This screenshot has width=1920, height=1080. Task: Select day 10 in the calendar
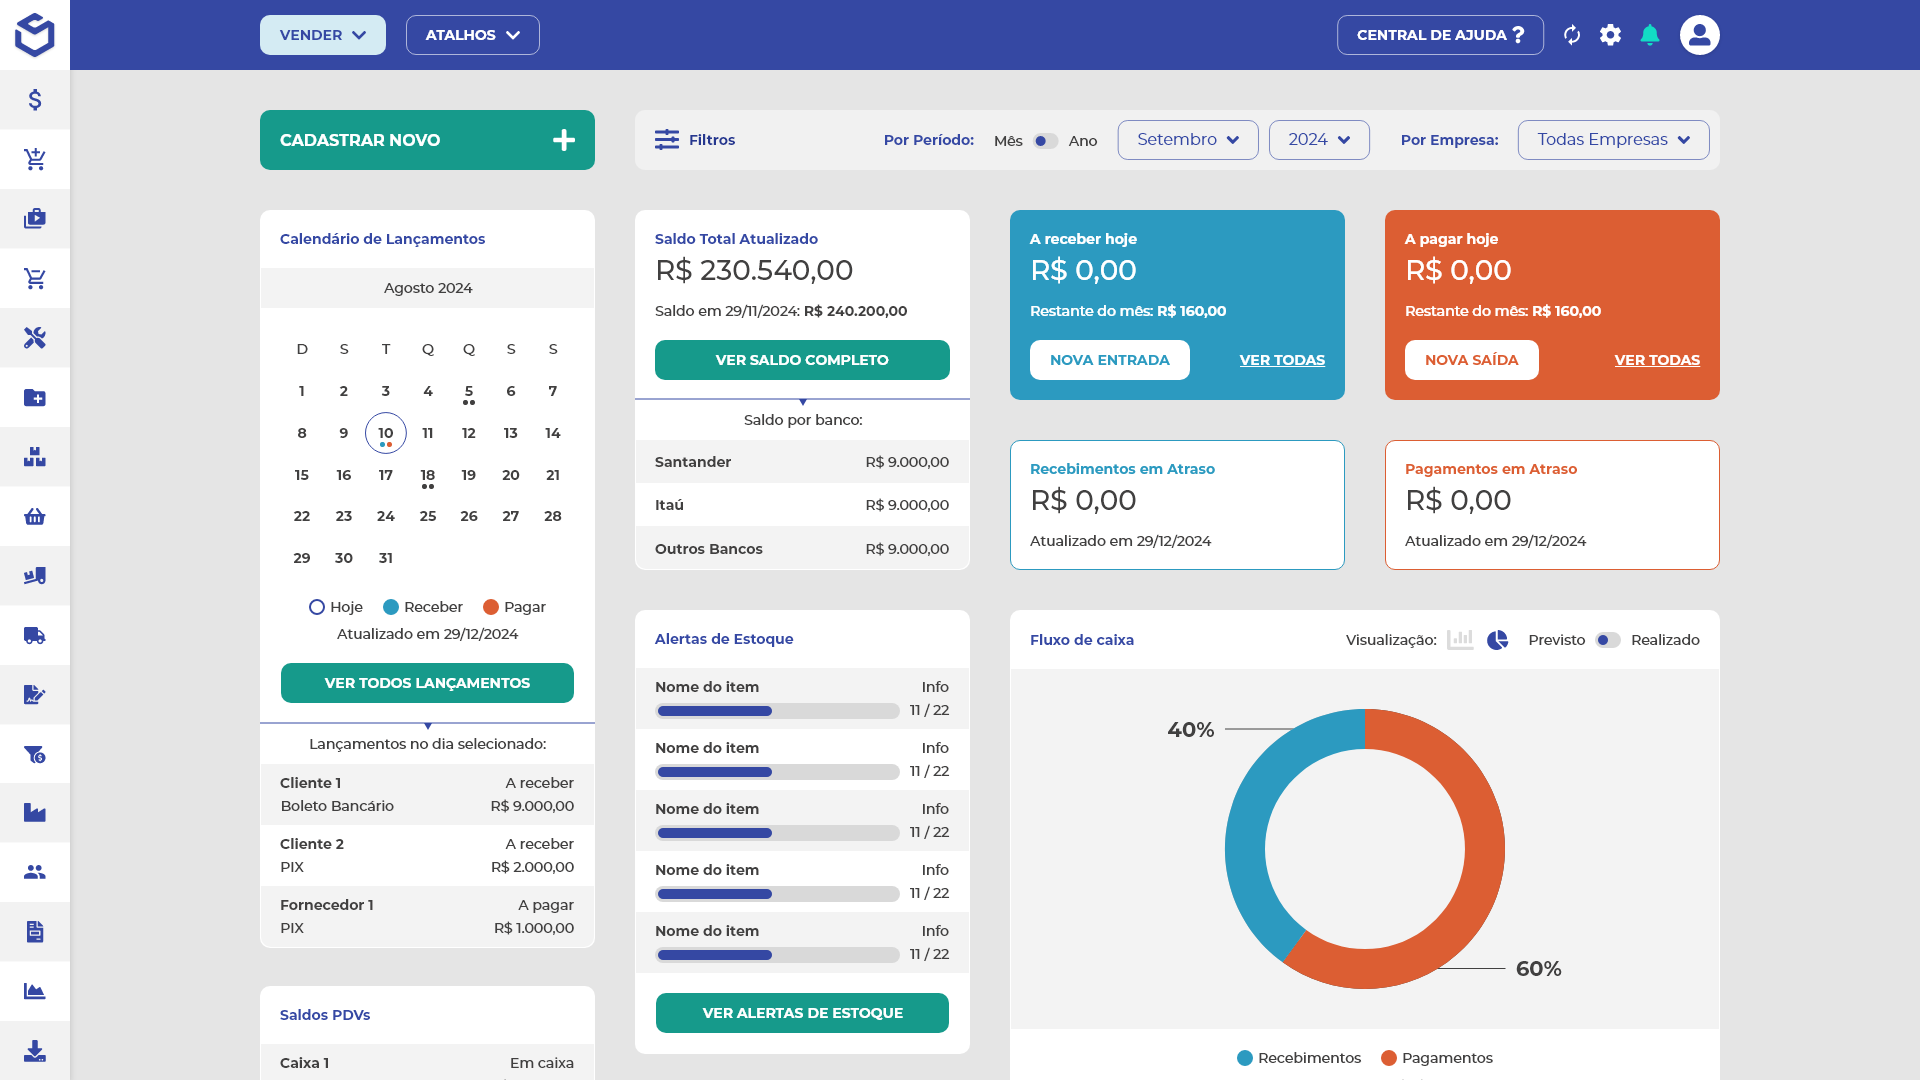386,433
